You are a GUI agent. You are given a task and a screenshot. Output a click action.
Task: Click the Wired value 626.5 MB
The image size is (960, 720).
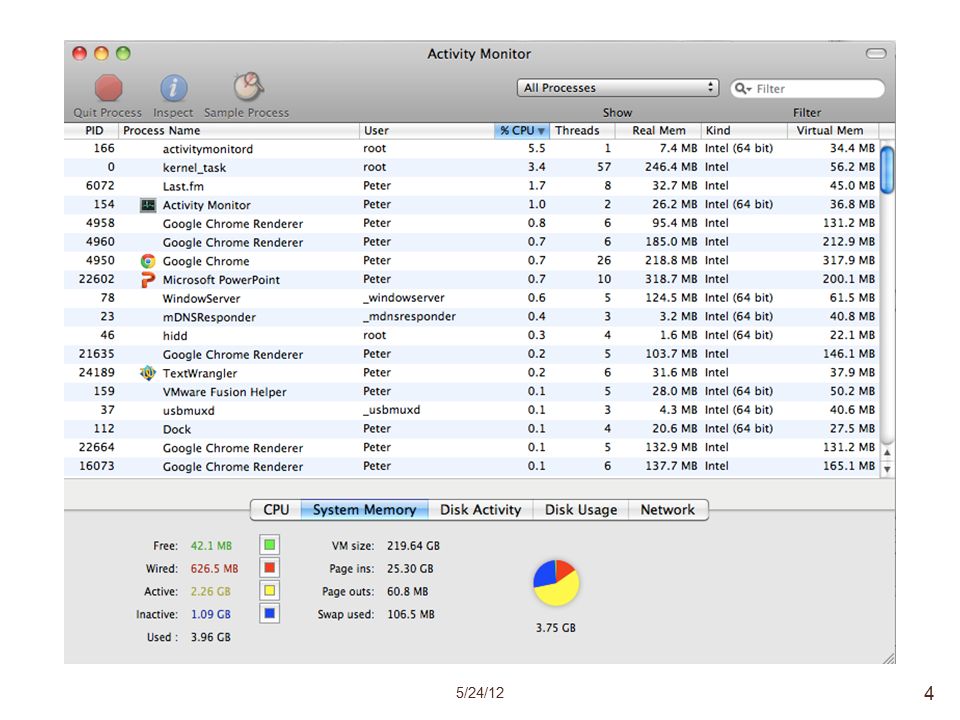pos(214,569)
